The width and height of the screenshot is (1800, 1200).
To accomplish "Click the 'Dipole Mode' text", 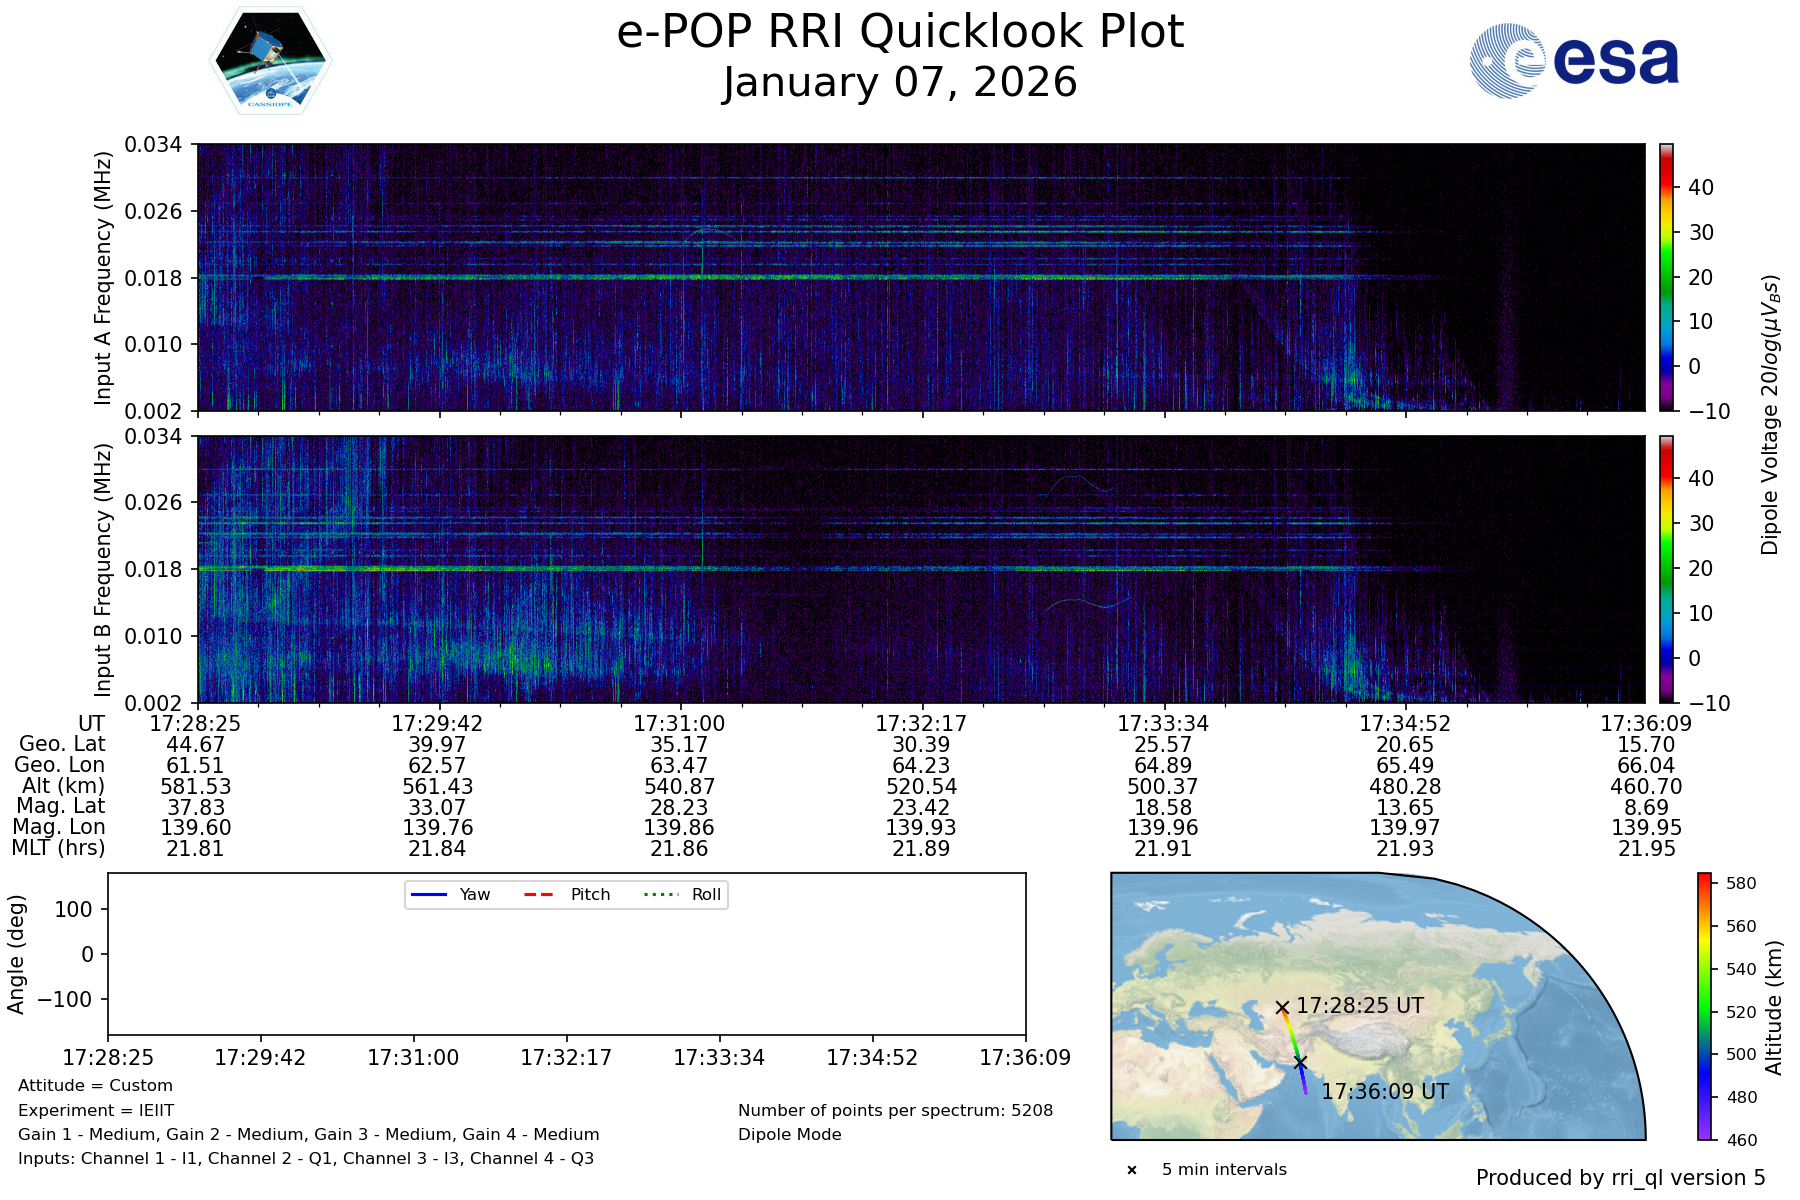I will pyautogui.click(x=789, y=1135).
